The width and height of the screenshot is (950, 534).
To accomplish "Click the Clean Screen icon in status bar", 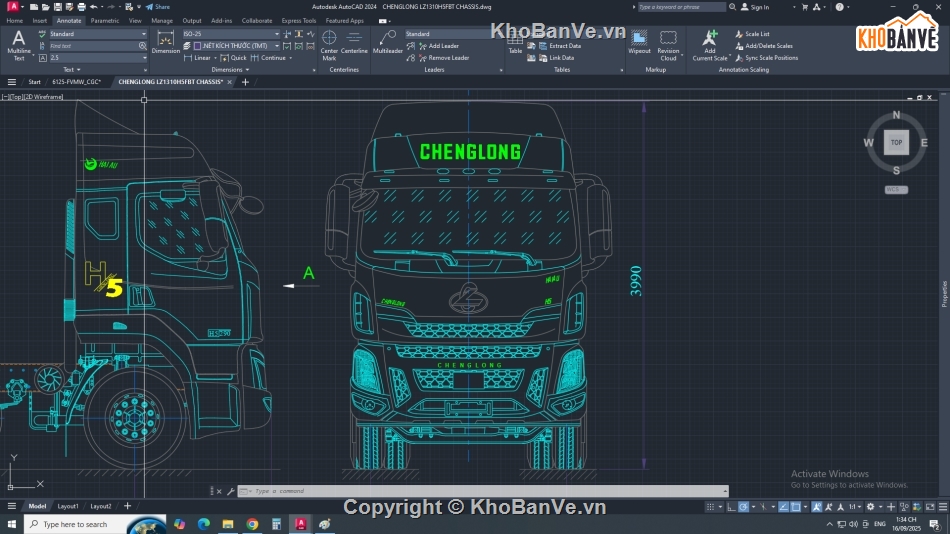I will (x=930, y=507).
